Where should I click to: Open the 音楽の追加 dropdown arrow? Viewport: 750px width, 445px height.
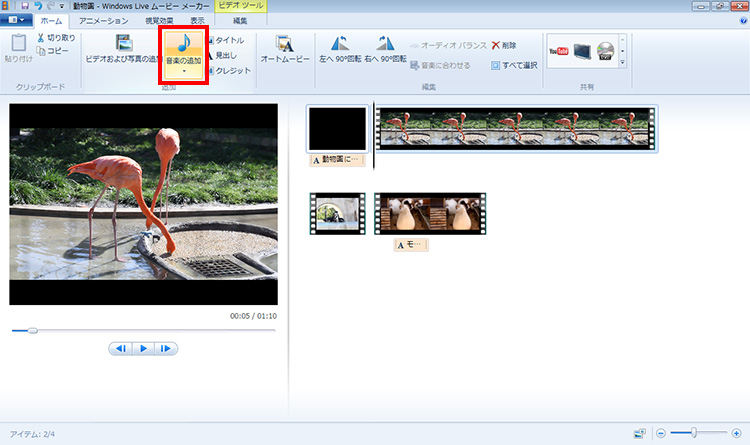pos(184,71)
